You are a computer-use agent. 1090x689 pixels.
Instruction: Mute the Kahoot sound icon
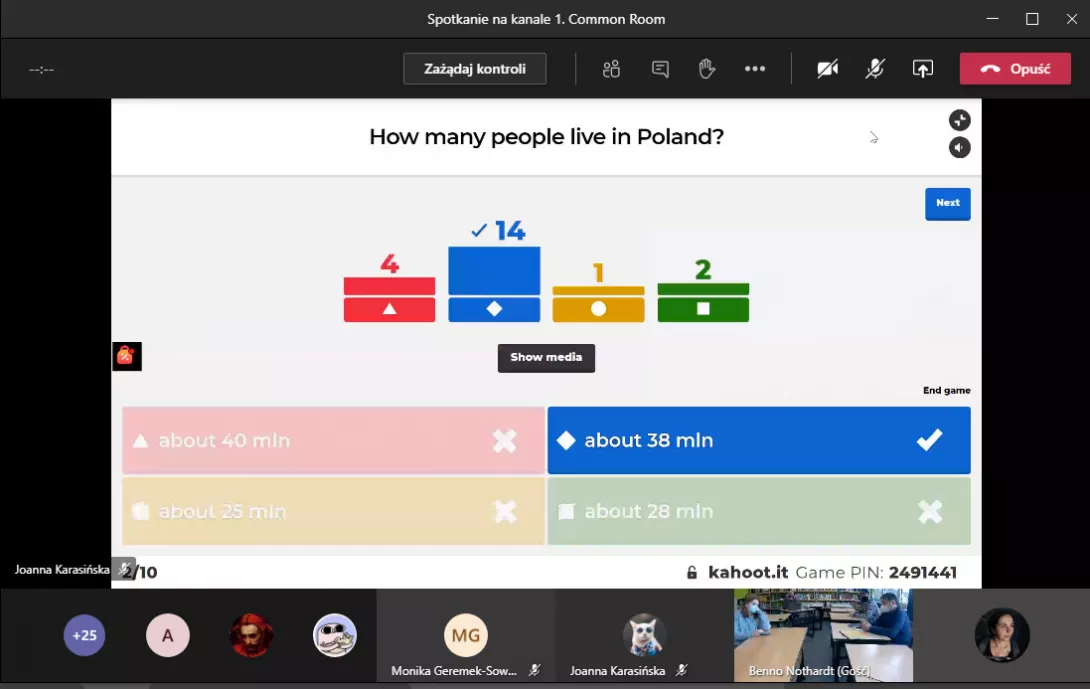(959, 148)
